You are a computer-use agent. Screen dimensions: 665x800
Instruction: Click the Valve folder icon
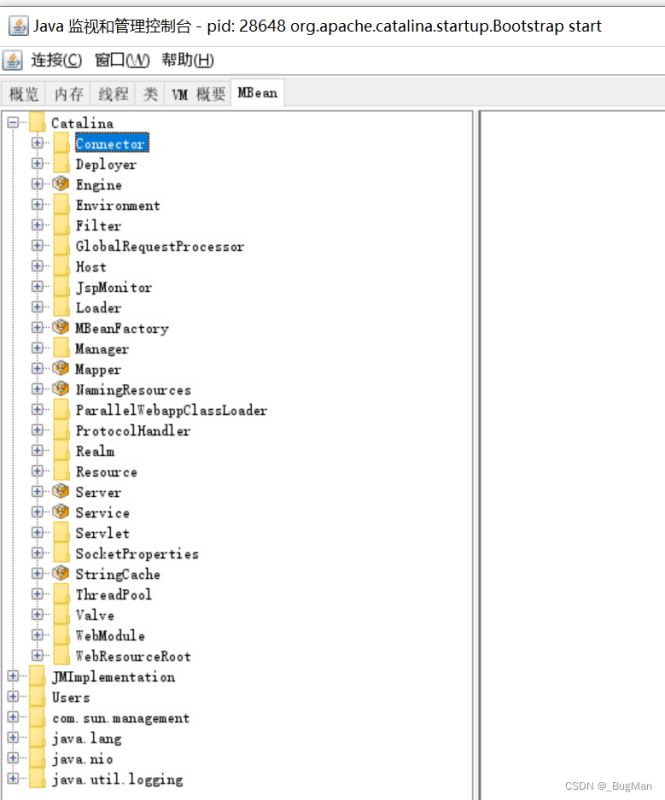61,615
